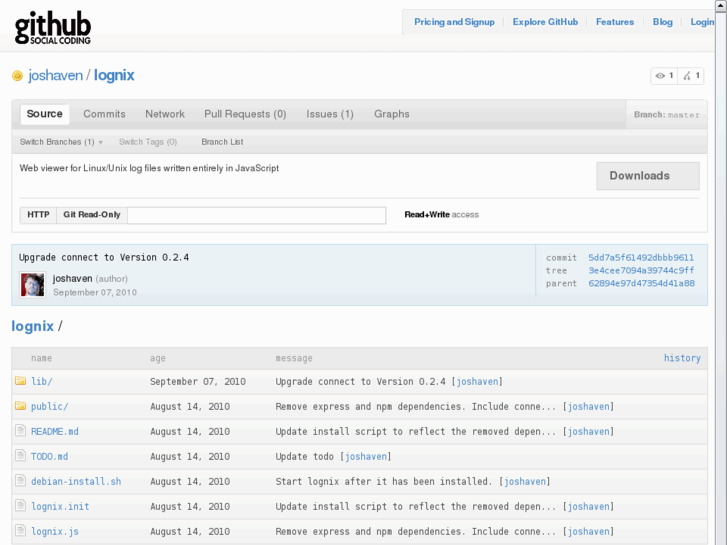Open the lib/ directory
This screenshot has height=545, width=727.
(41, 381)
